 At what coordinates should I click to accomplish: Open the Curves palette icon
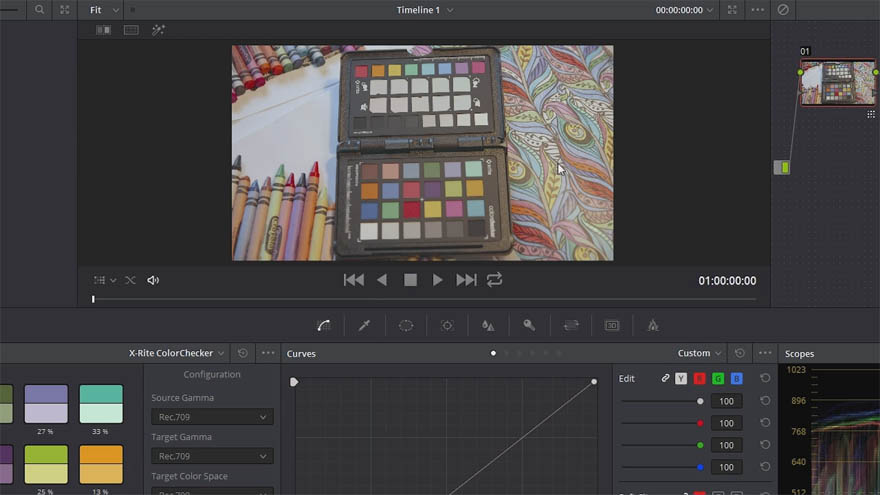click(324, 326)
